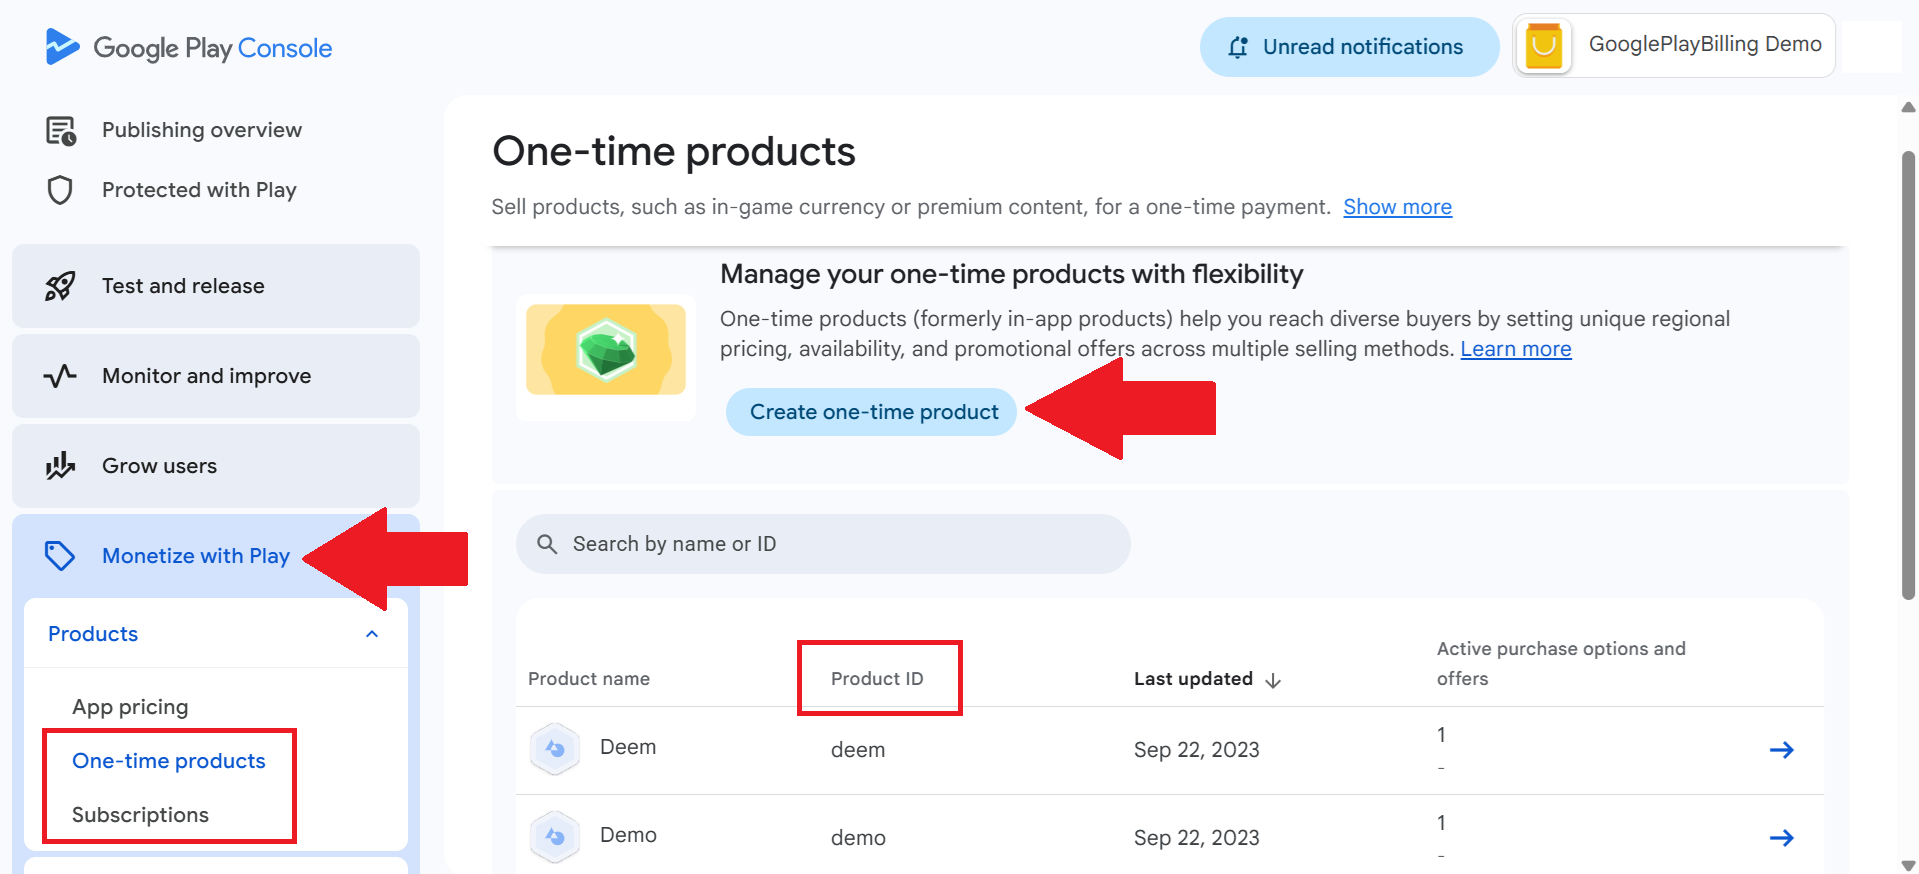Collapse the Products section chevron

click(372, 634)
